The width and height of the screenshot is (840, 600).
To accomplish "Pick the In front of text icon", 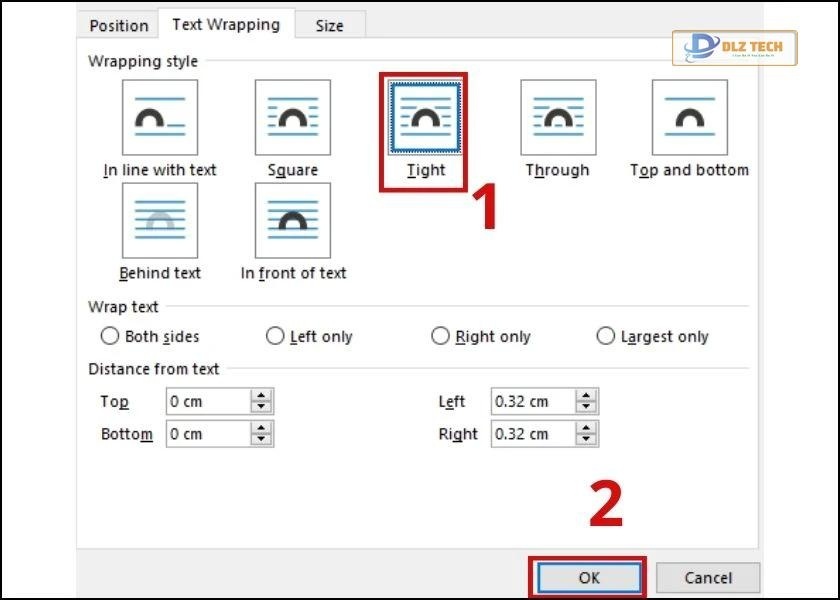I will point(292,221).
